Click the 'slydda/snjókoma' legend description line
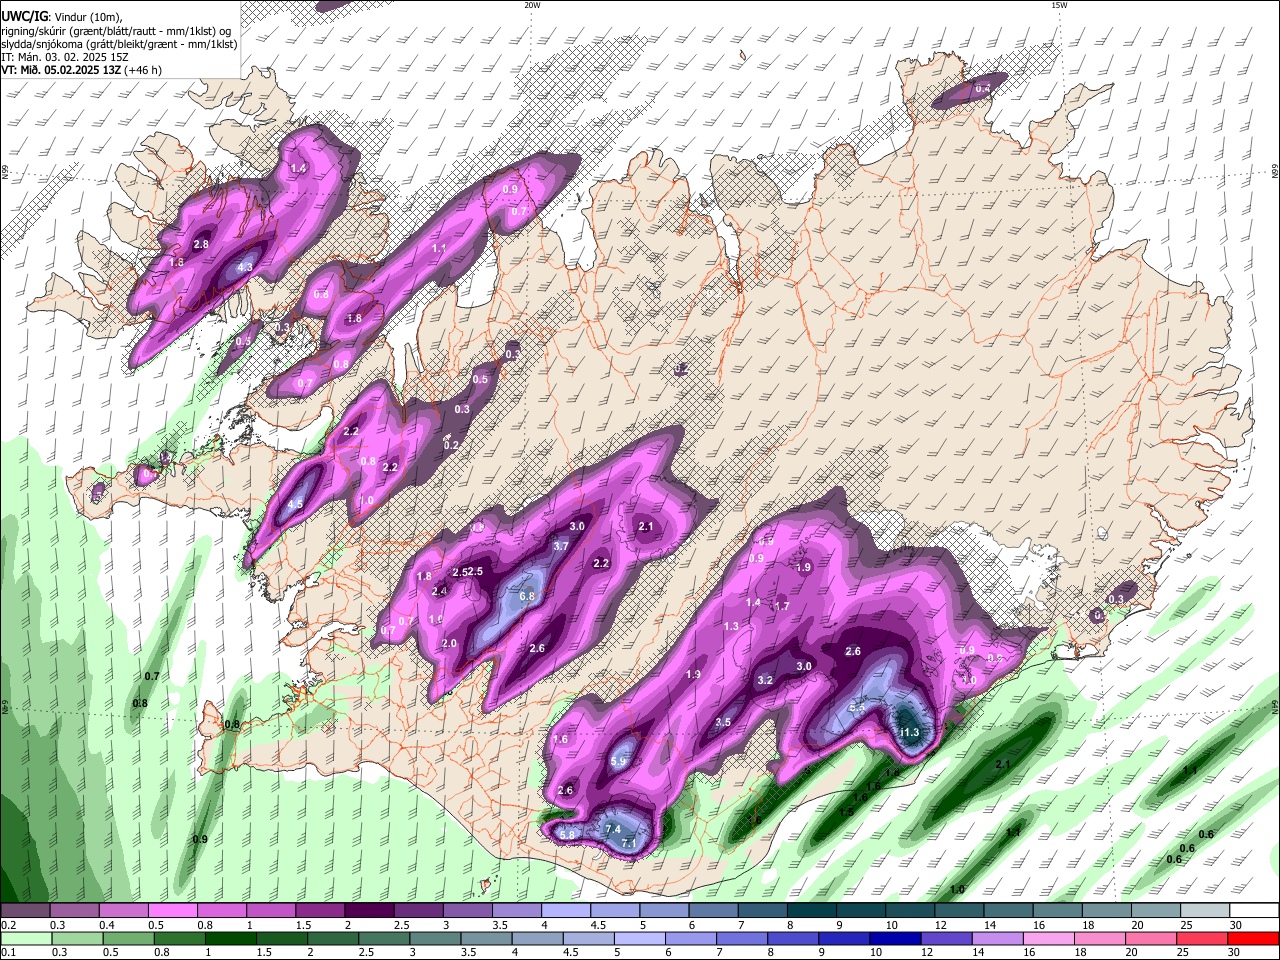The width and height of the screenshot is (1280, 960). [119, 44]
